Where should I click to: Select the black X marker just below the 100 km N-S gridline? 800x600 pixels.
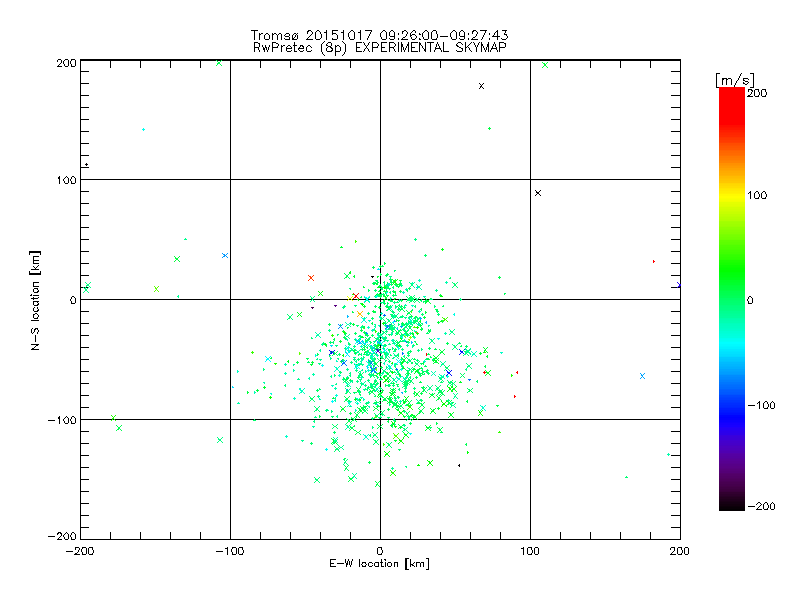click(538, 193)
